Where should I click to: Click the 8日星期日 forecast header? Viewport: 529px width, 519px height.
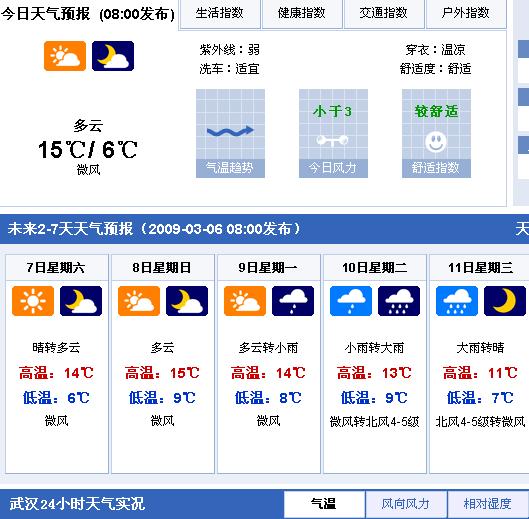pos(163,268)
